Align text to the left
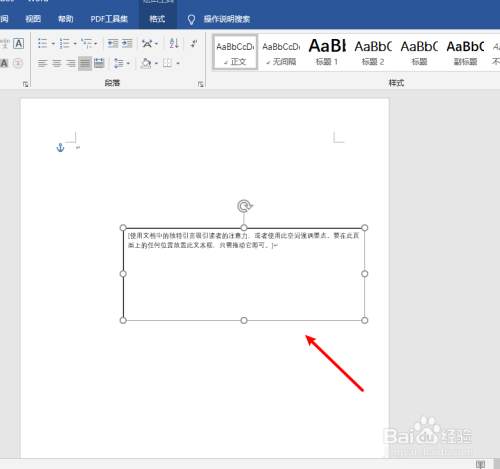The height and width of the screenshot is (469, 500). (42, 63)
